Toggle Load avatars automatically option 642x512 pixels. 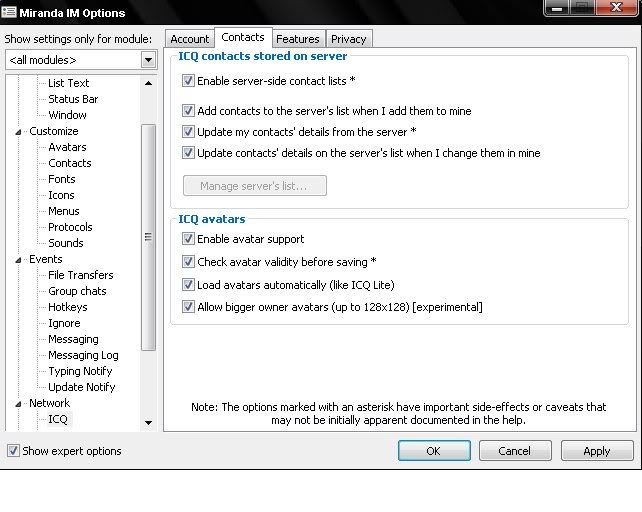click(188, 284)
